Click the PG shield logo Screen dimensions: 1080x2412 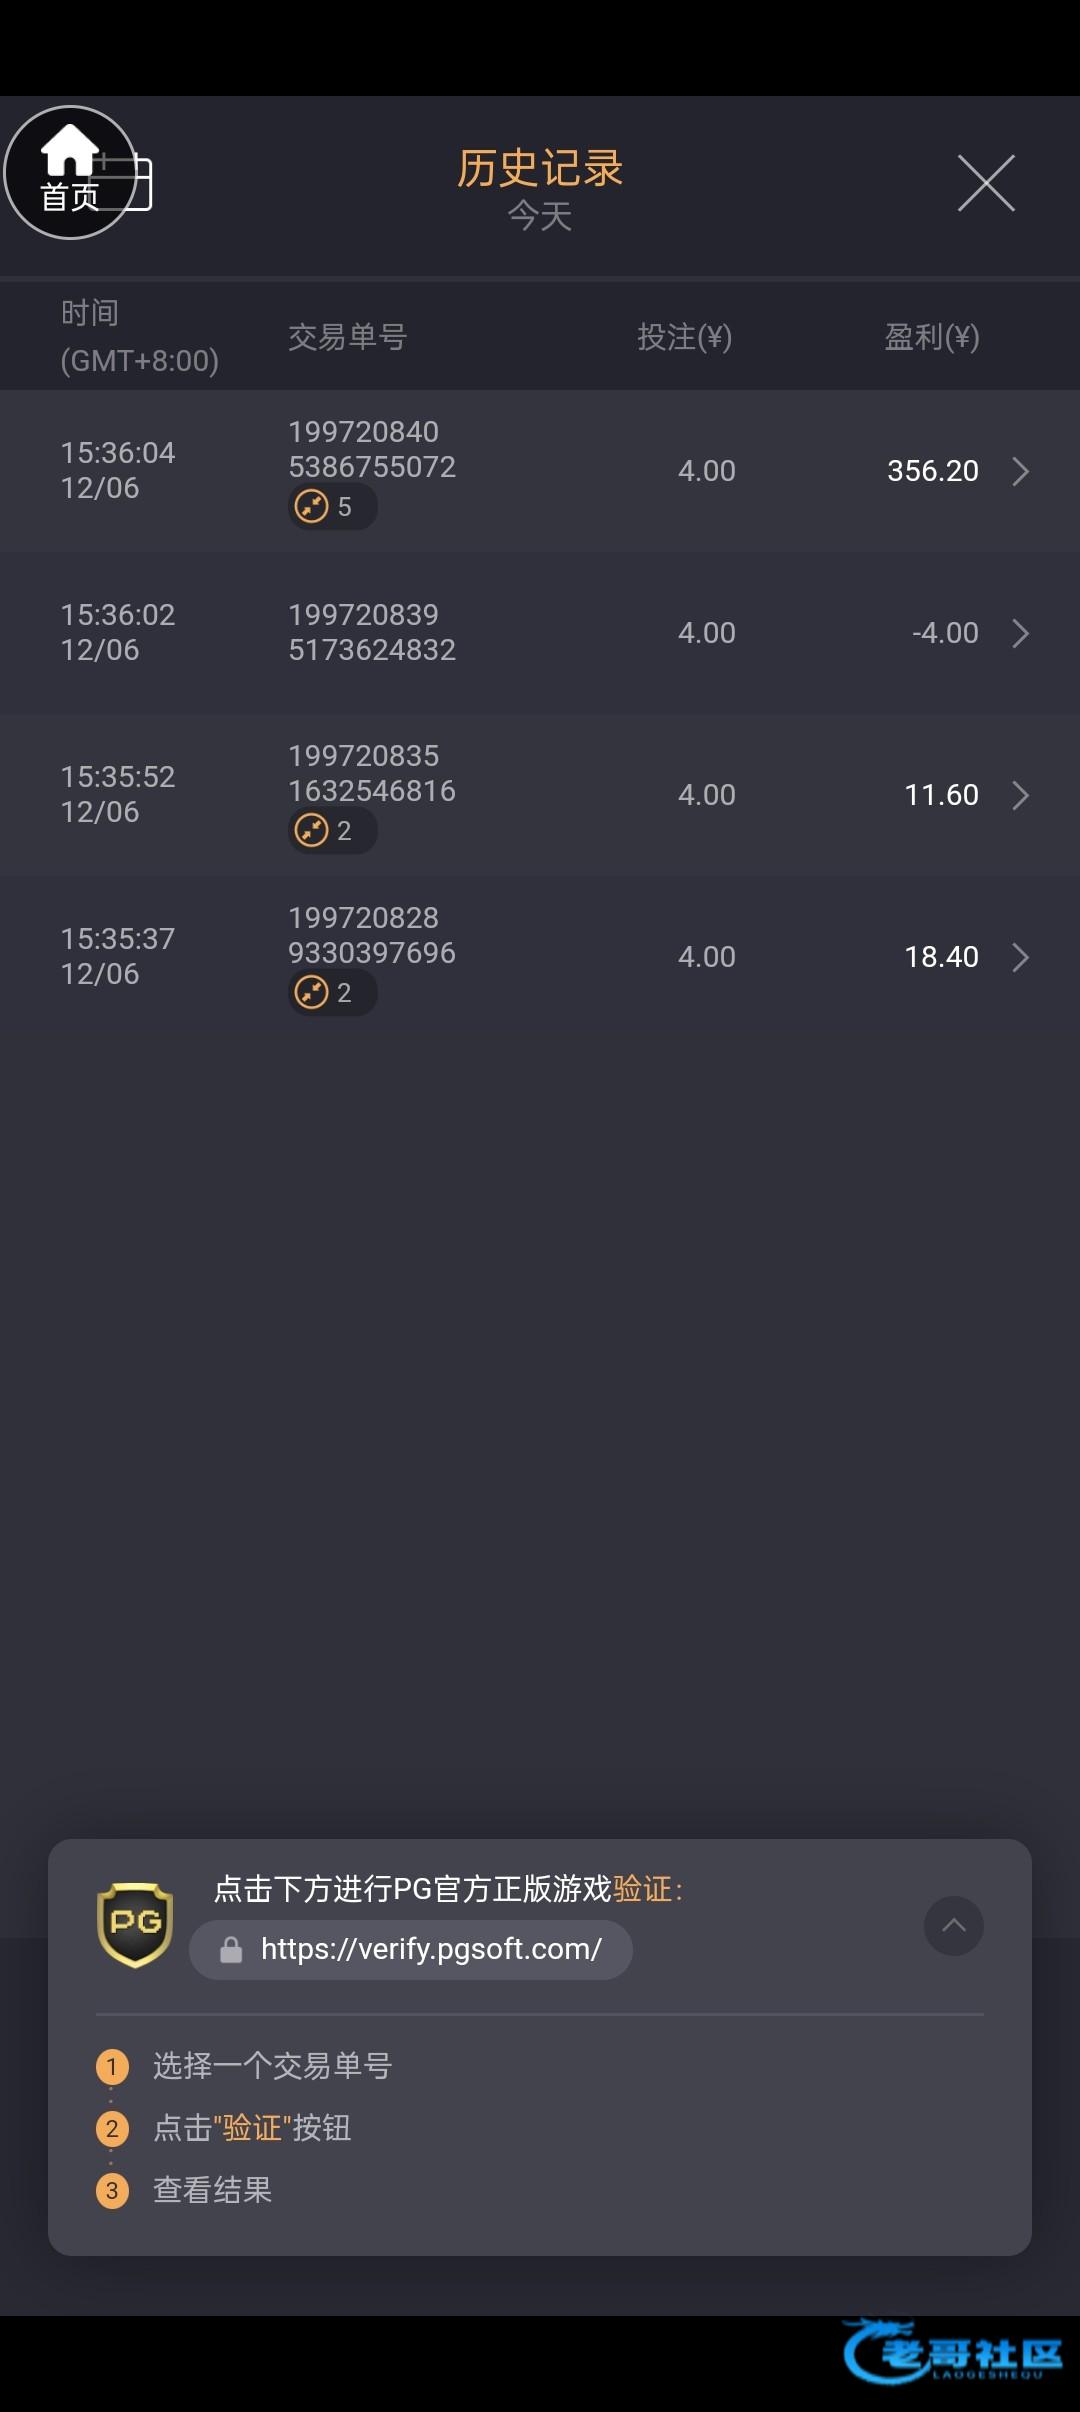click(x=135, y=1924)
